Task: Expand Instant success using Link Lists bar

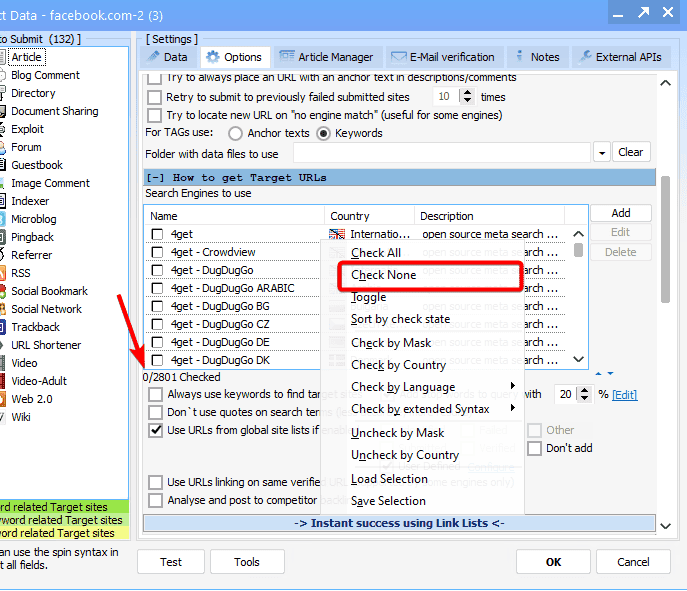Action: click(x=399, y=523)
